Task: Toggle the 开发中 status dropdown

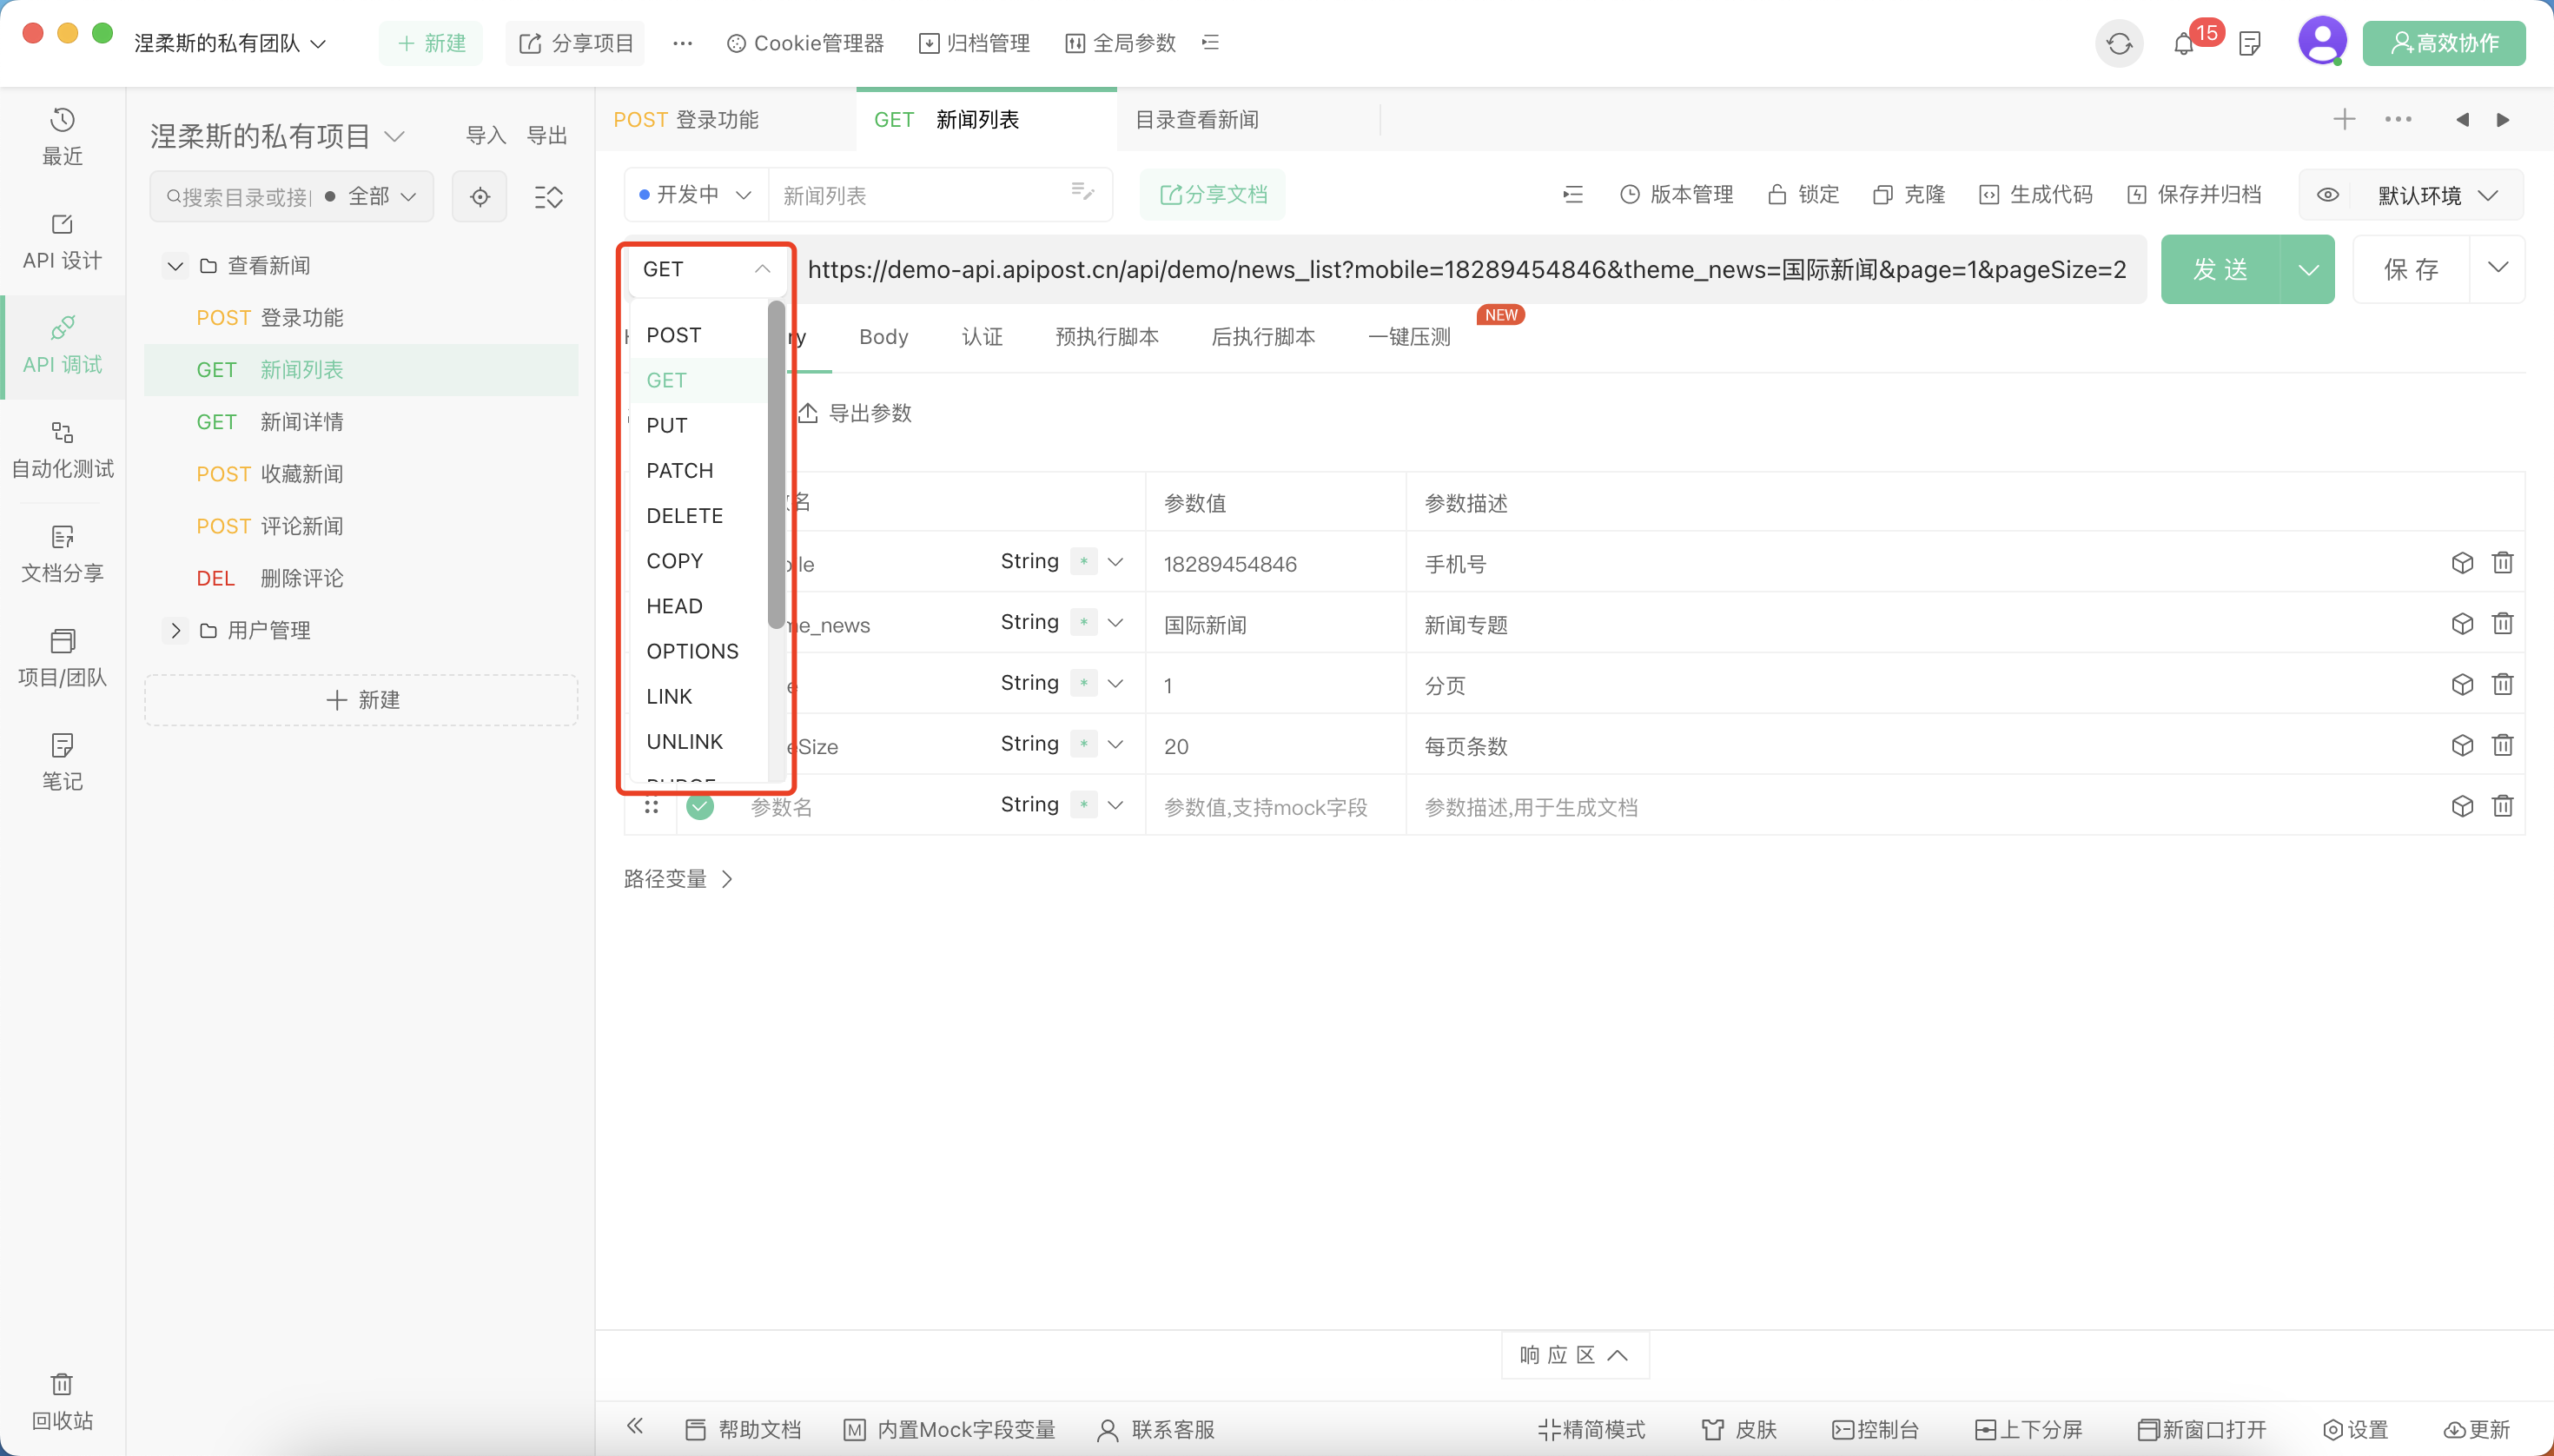Action: pyautogui.click(x=691, y=195)
